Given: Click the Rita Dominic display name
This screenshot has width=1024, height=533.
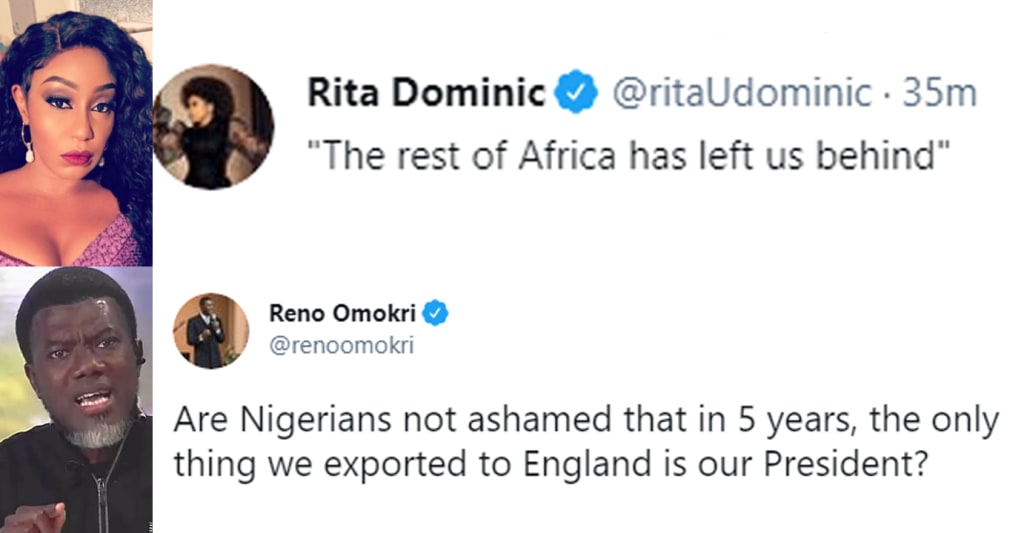Looking at the screenshot, I should click(427, 94).
